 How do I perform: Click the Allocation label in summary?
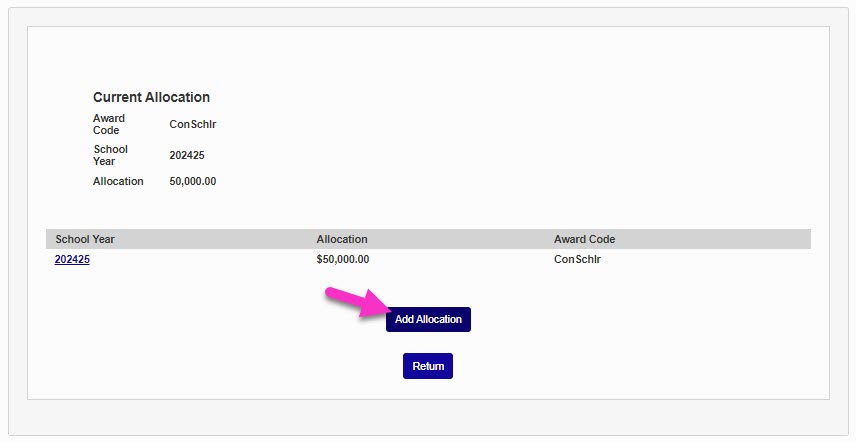(118, 182)
